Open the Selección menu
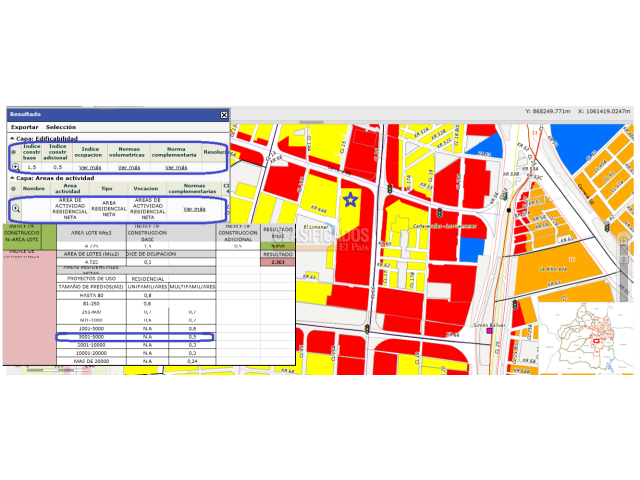This screenshot has width=640, height=480. point(60,127)
